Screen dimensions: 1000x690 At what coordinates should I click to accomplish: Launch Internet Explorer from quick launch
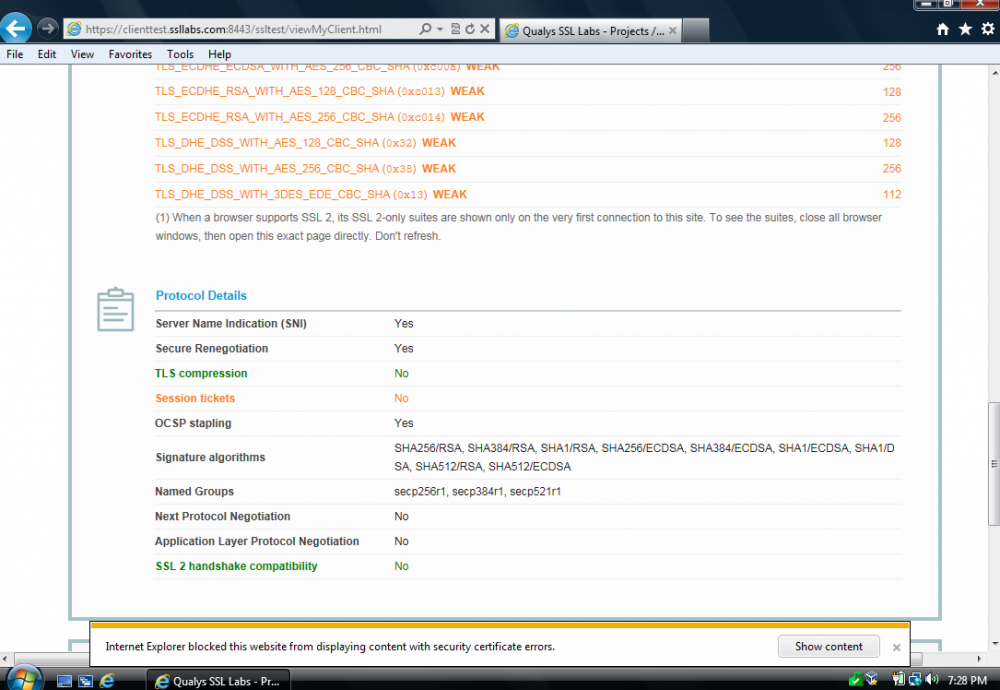(x=107, y=681)
